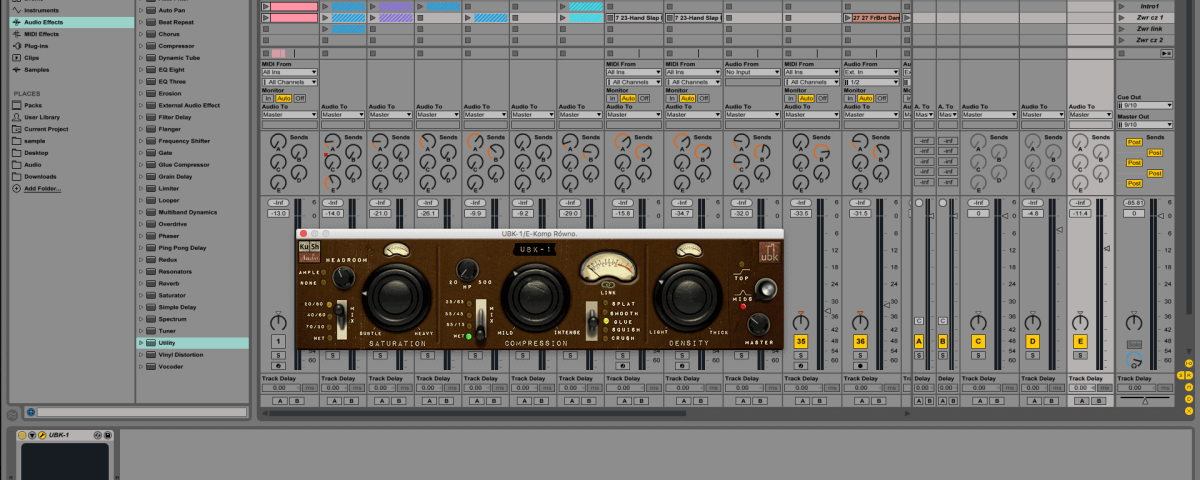Click the first track's Track Delay value field
Viewport: 1200px width, 480px height.
coord(281,387)
